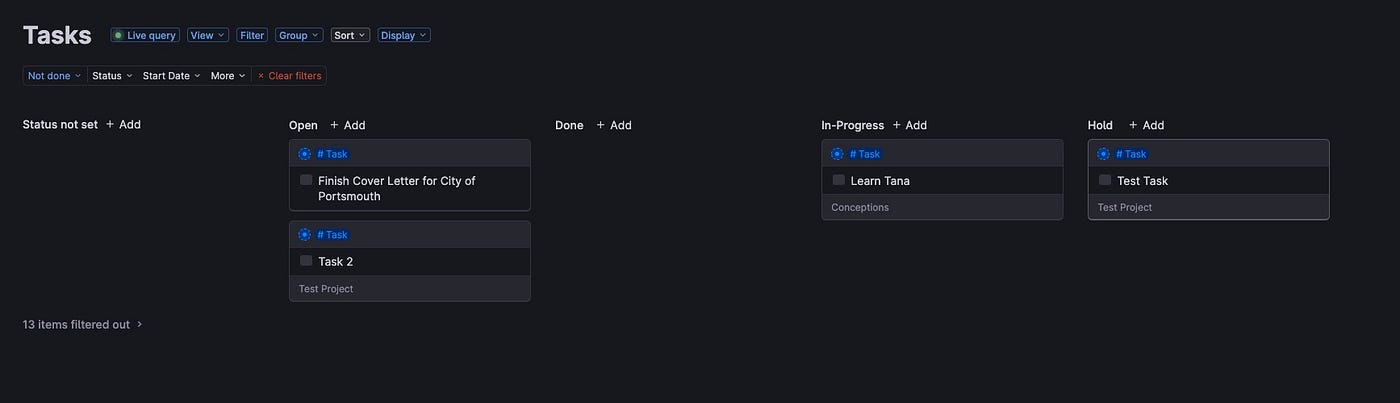Viewport: 1400px width, 403px height.
Task: Click the Task tag icon on Test Task card
Action: point(1103,154)
